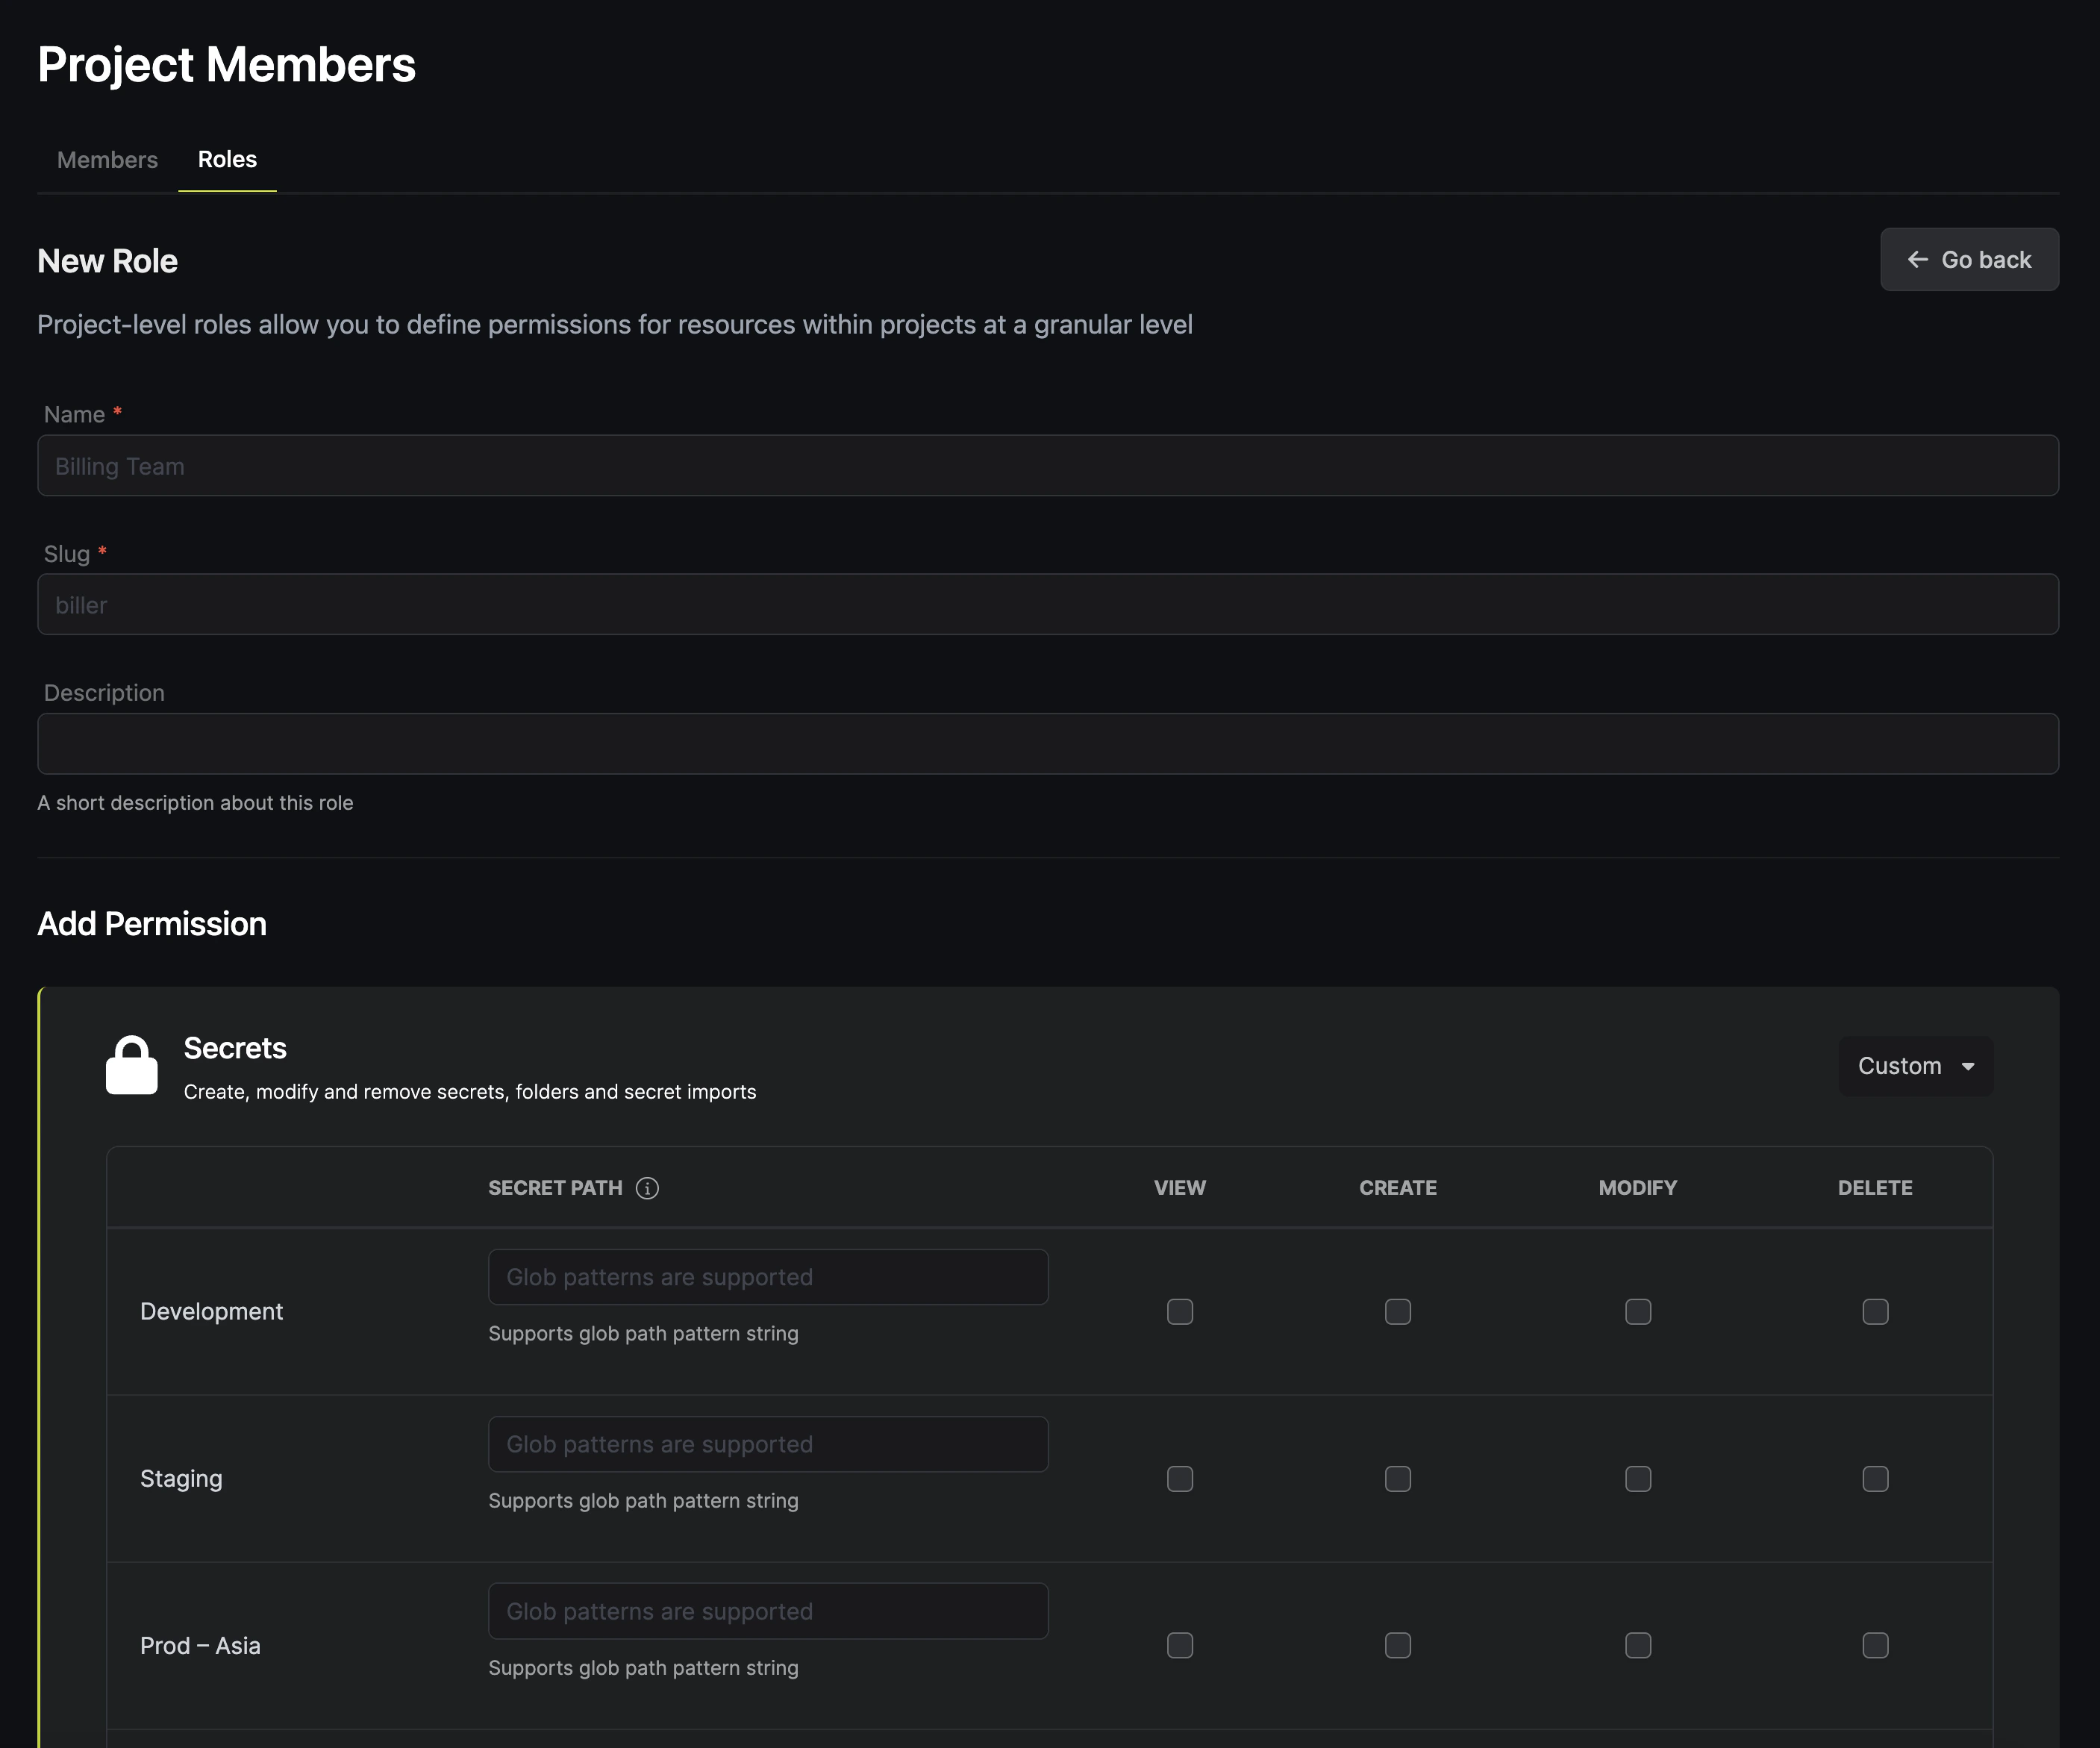Click the 'New Role' heading
The width and height of the screenshot is (2100, 1748).
108,261
